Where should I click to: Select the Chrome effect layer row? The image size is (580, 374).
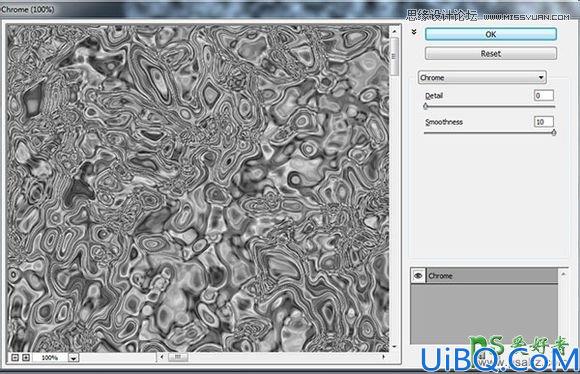(492, 276)
